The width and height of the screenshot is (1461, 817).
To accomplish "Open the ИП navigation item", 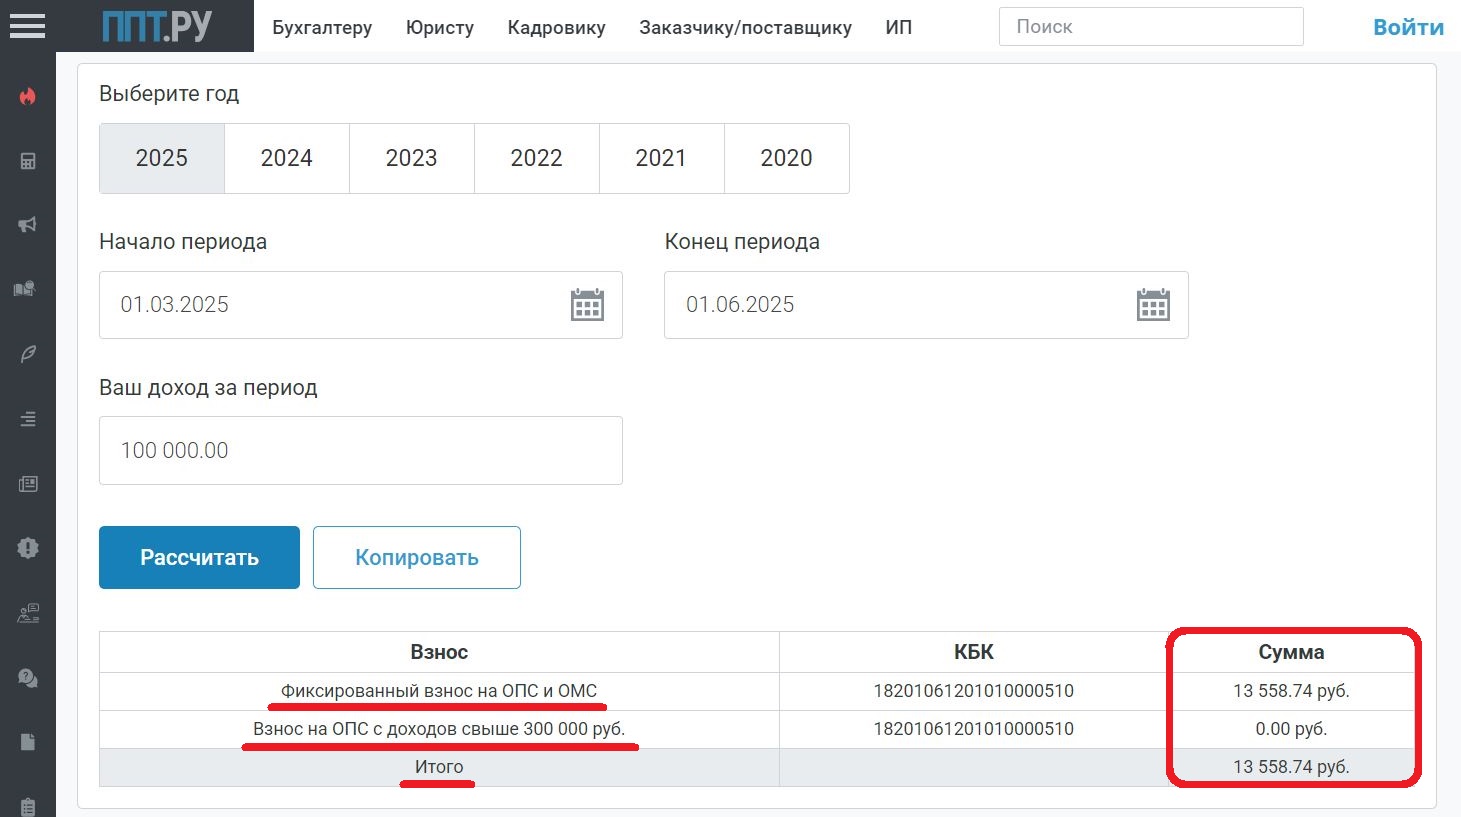I will pyautogui.click(x=898, y=28).
